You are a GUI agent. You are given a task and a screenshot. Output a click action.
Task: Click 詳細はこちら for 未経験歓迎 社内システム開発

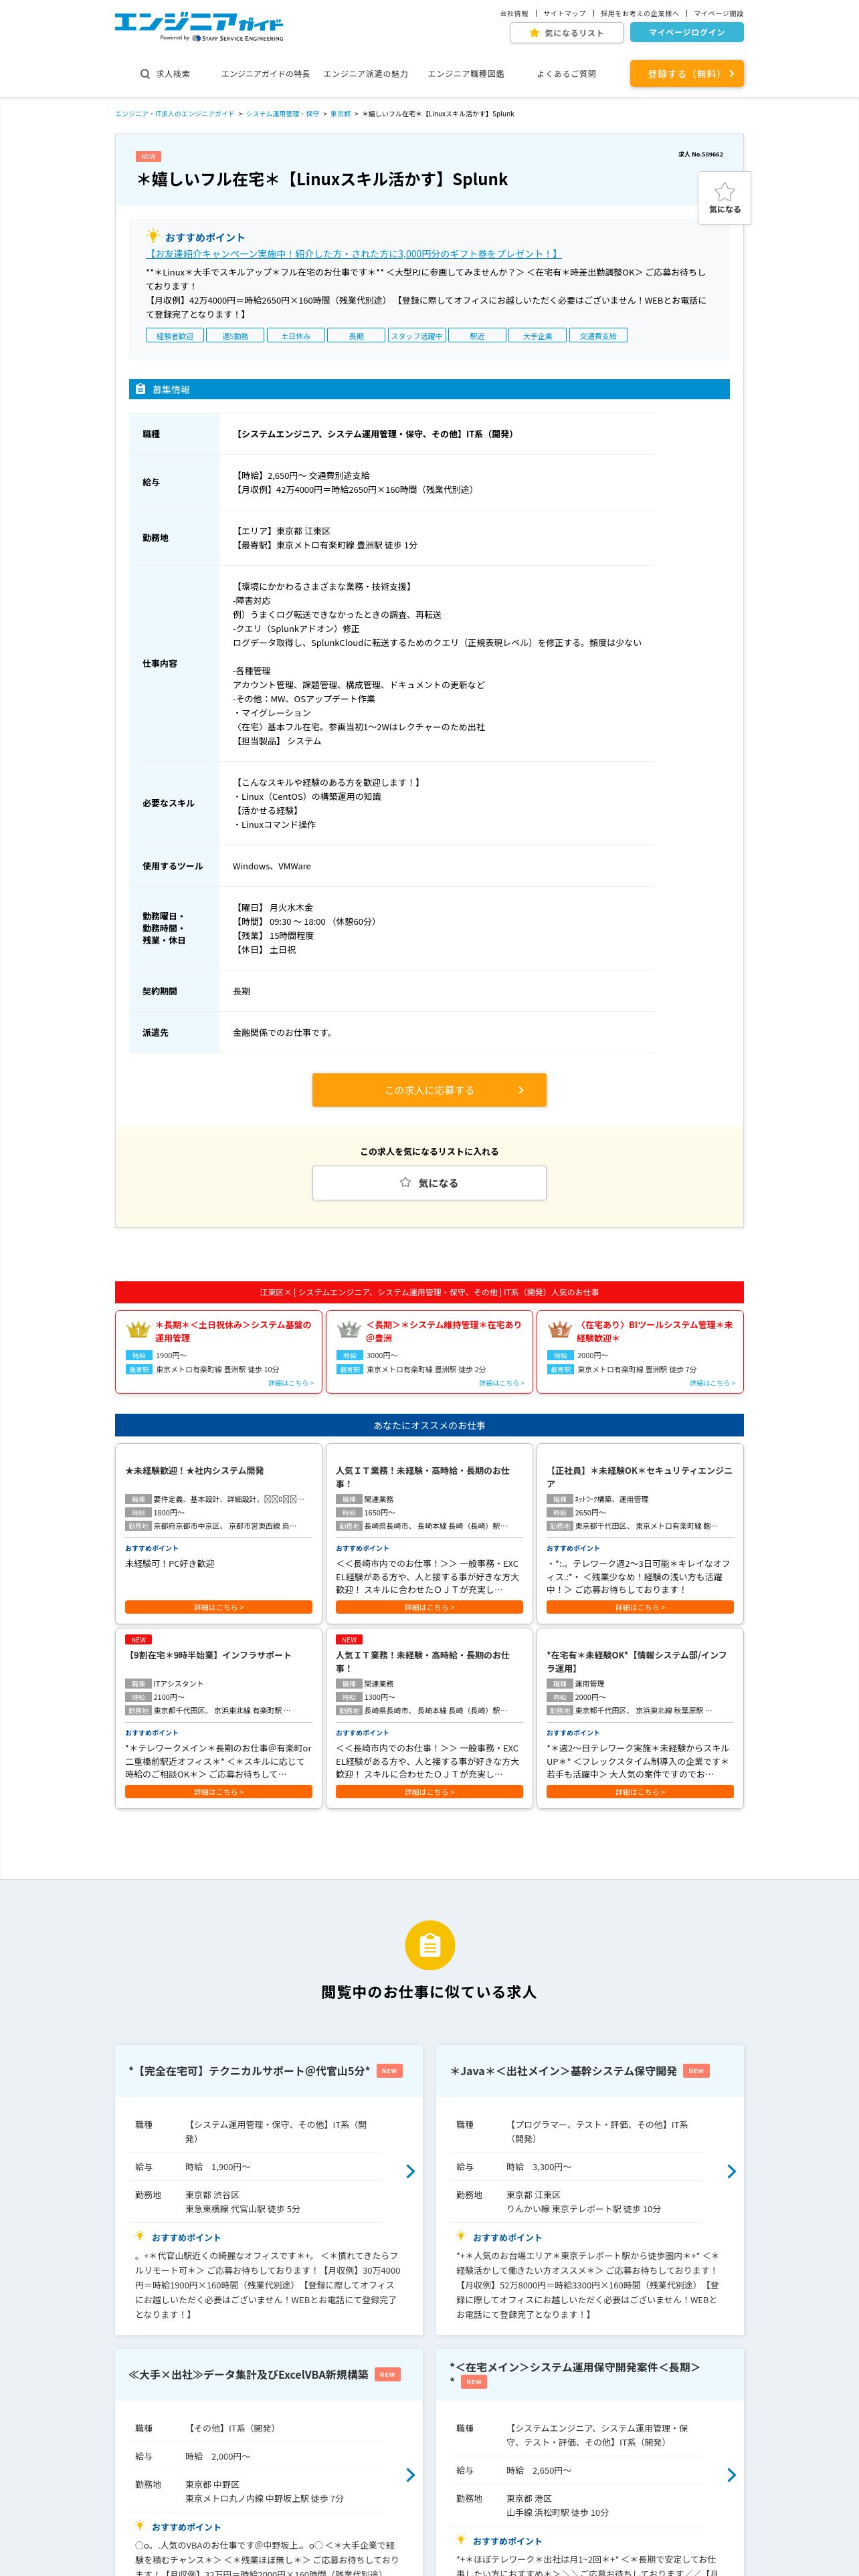pos(218,1607)
